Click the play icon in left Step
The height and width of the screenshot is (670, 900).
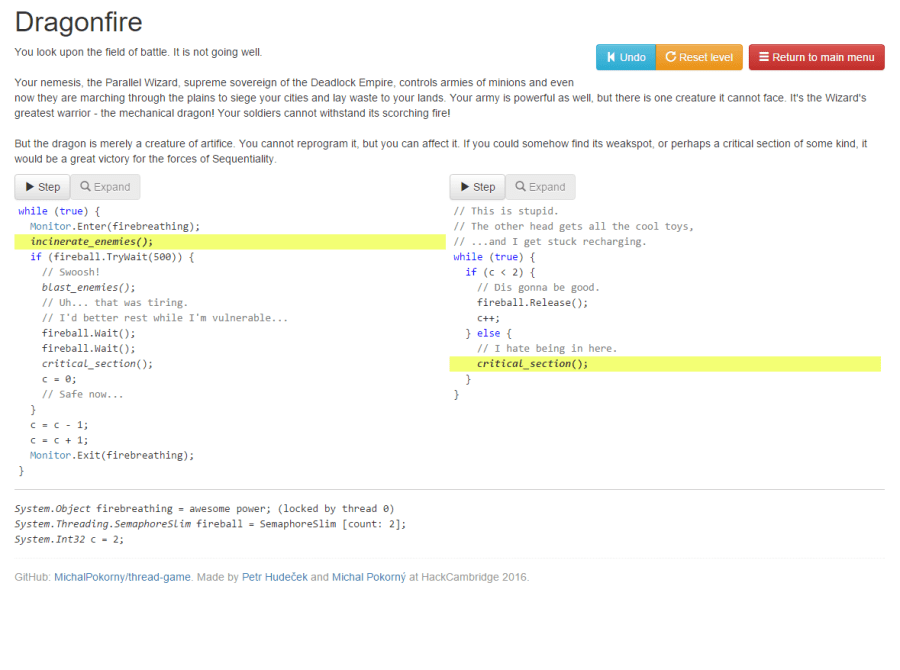[x=30, y=187]
